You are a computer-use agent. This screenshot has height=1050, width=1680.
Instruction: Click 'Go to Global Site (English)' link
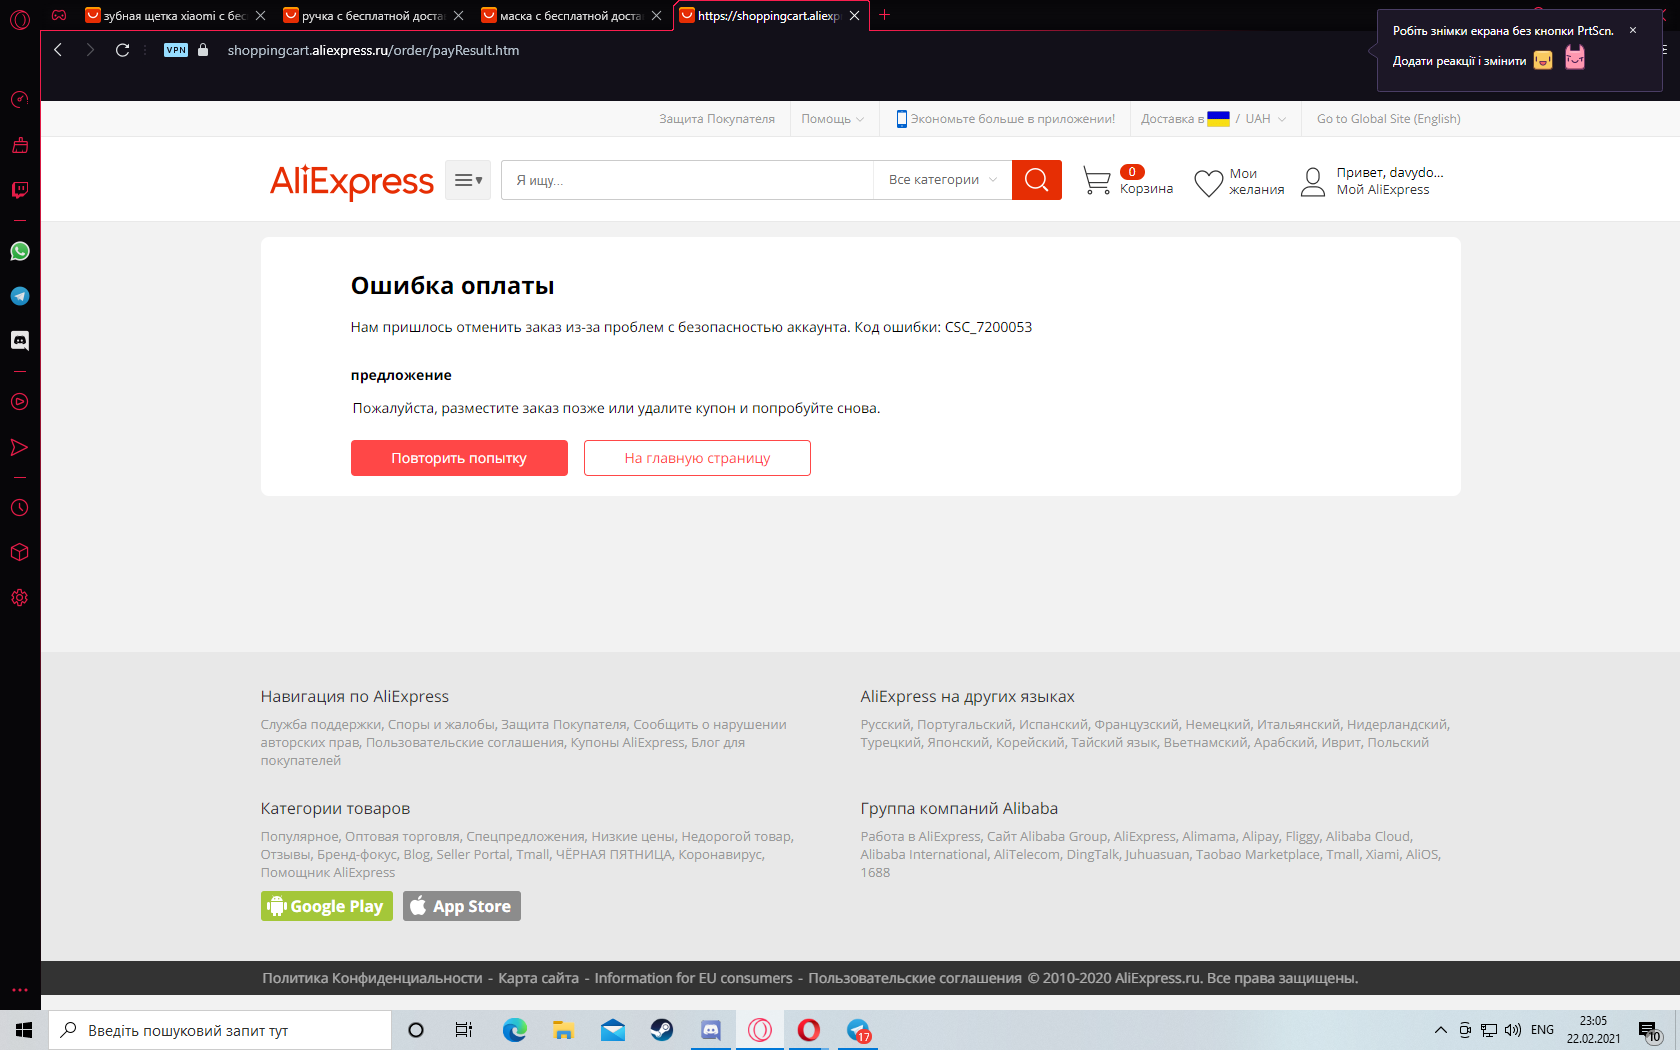pyautogui.click(x=1389, y=119)
